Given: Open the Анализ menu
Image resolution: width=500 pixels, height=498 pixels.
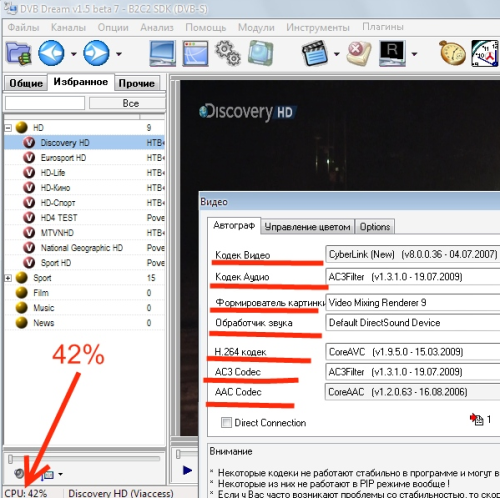Looking at the screenshot, I should [157, 27].
